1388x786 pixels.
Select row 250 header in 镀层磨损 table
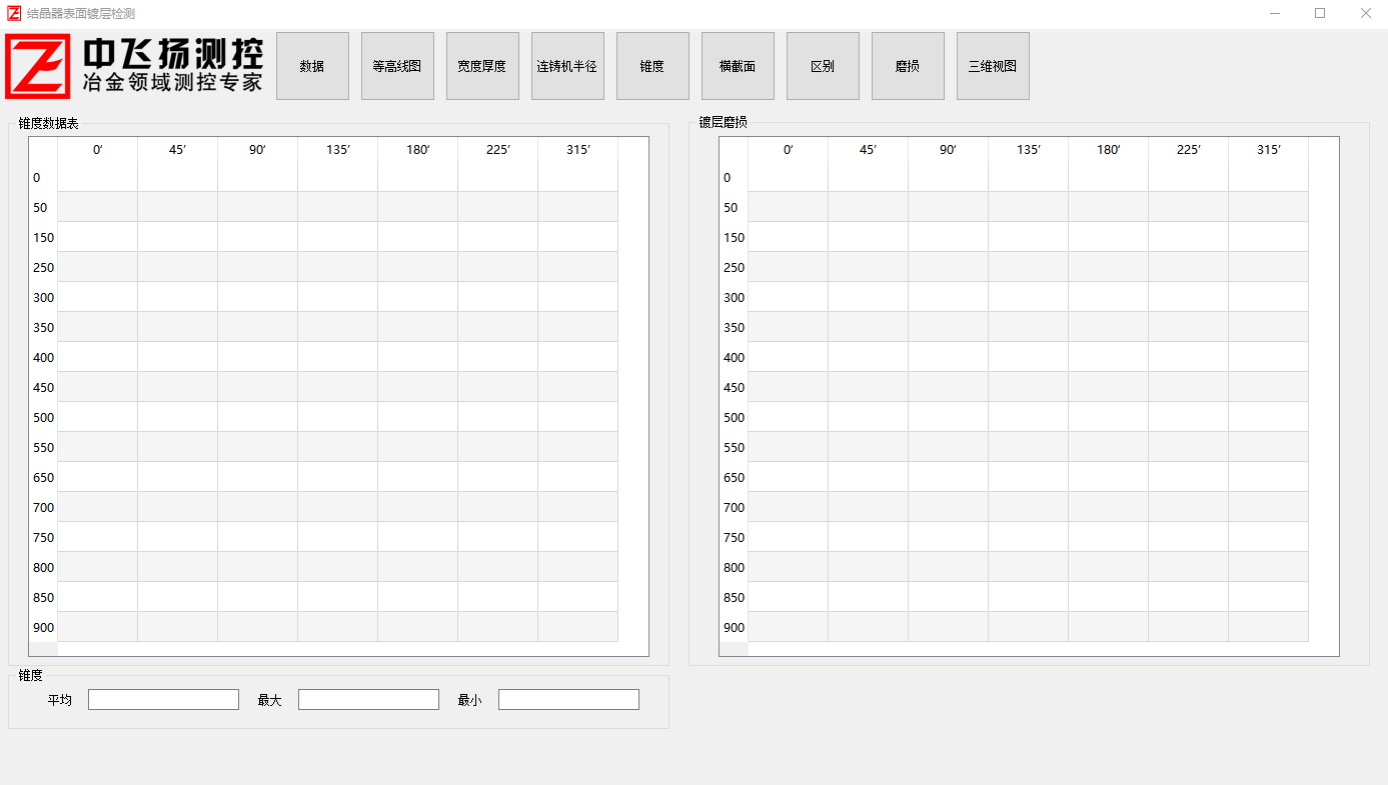(x=733, y=267)
